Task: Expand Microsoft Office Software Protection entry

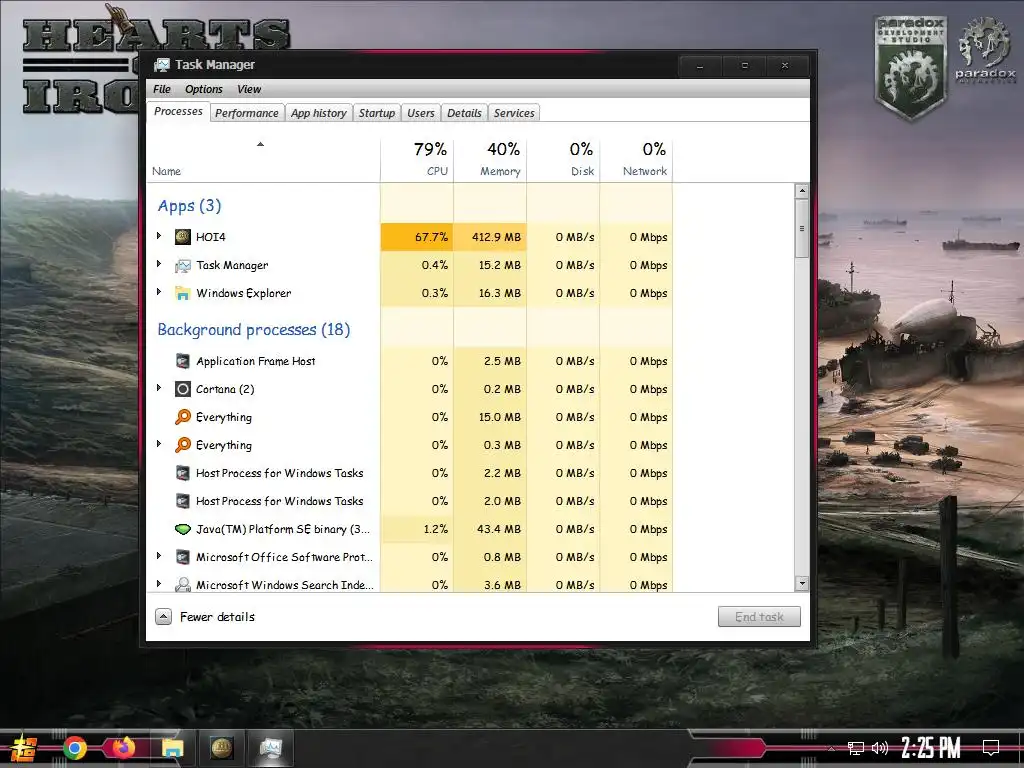Action: point(159,556)
